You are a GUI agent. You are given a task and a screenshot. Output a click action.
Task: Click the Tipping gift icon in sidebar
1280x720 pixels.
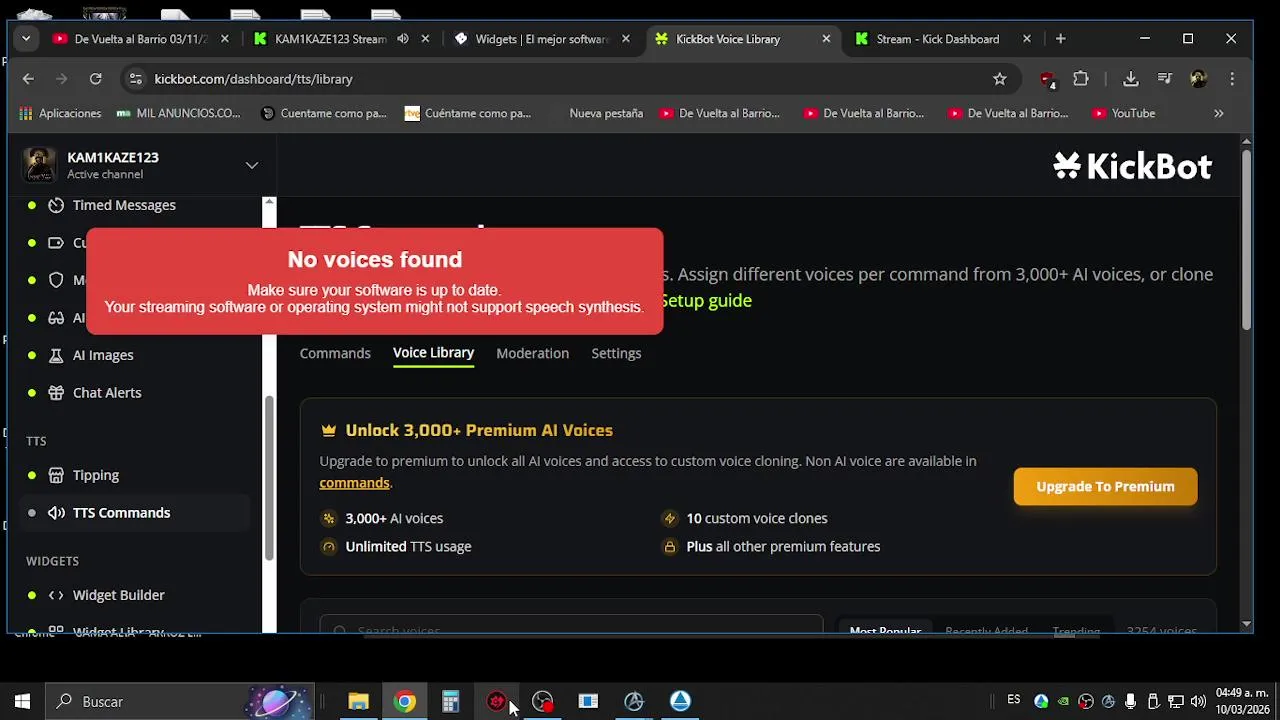56,475
